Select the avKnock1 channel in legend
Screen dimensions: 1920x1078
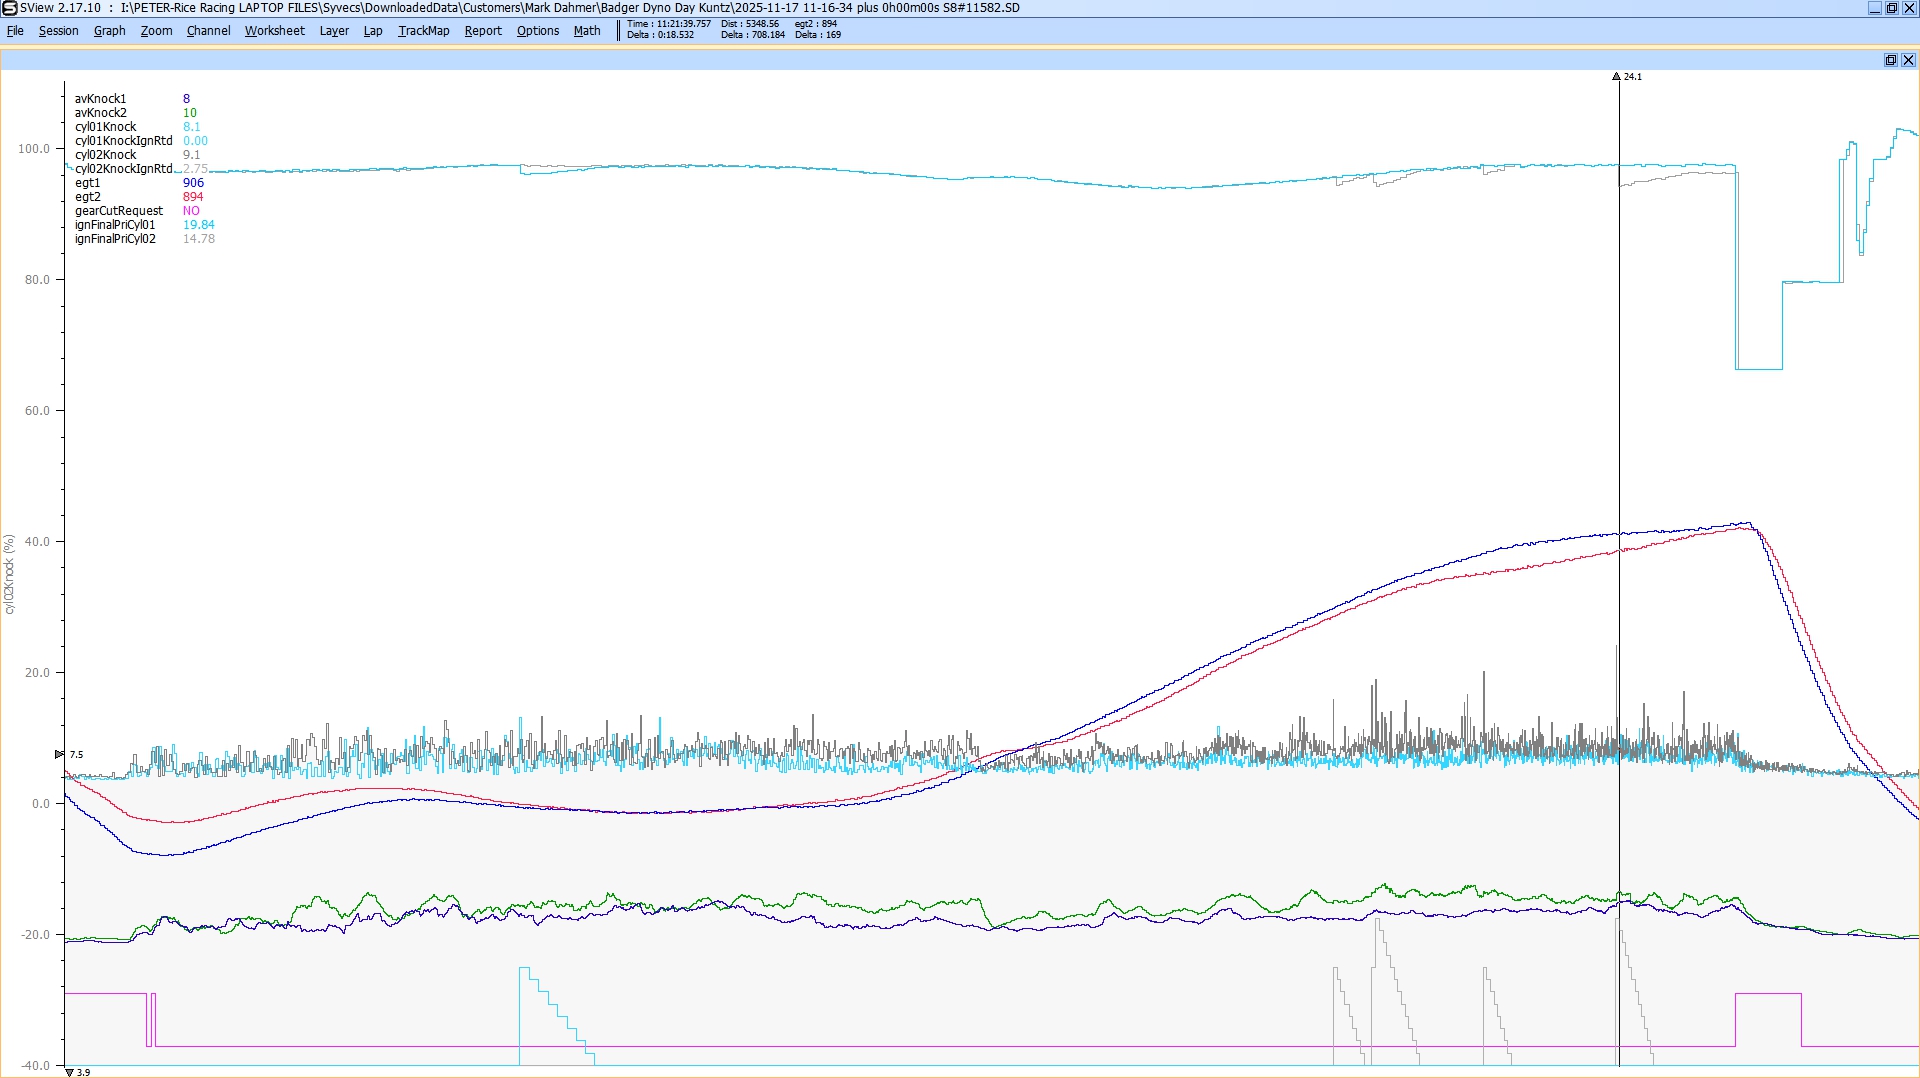(x=100, y=99)
